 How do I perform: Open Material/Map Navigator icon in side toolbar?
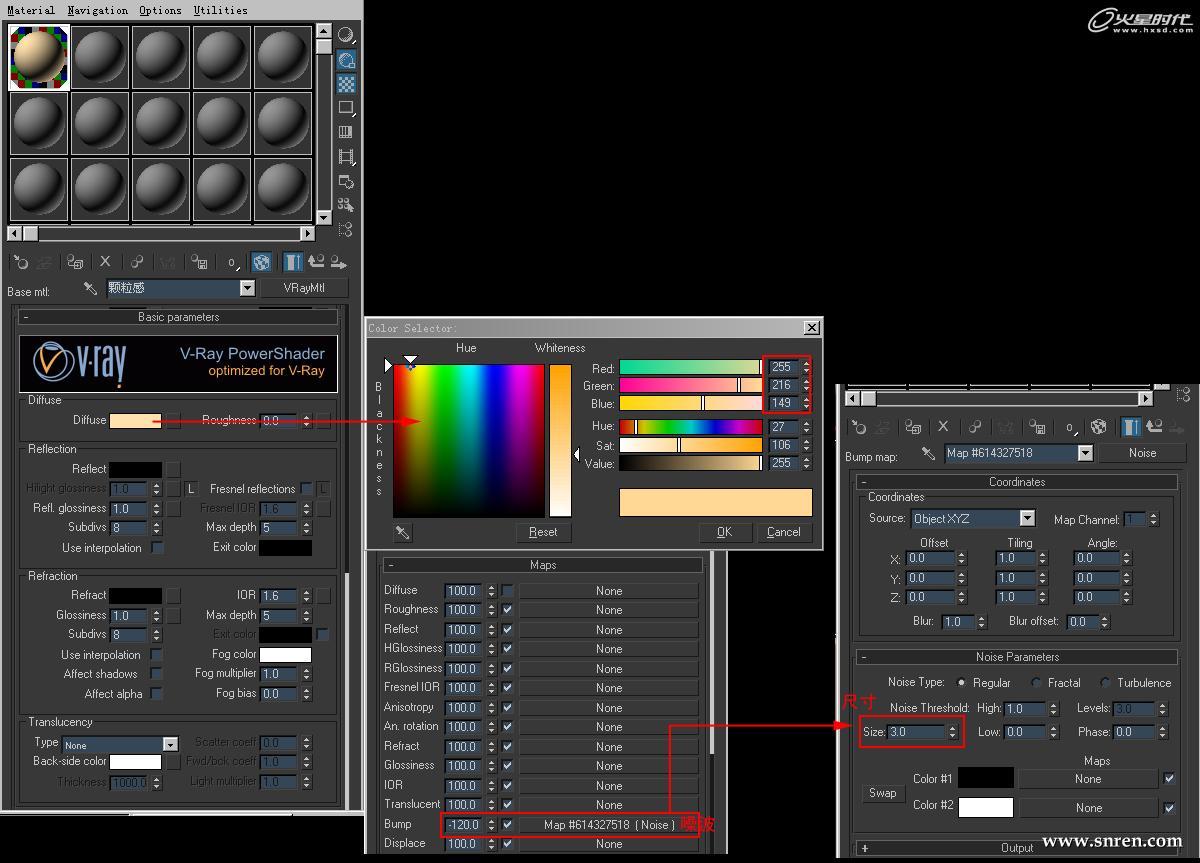(345, 229)
